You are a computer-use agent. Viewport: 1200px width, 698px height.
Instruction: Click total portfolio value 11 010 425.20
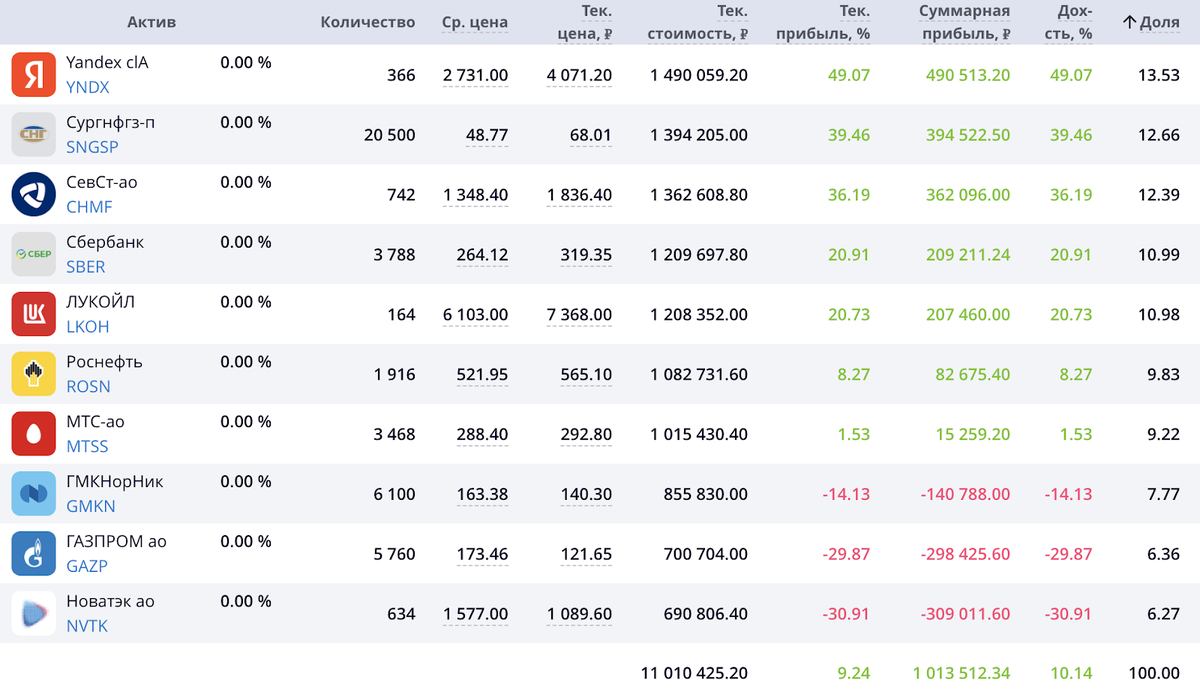(694, 673)
